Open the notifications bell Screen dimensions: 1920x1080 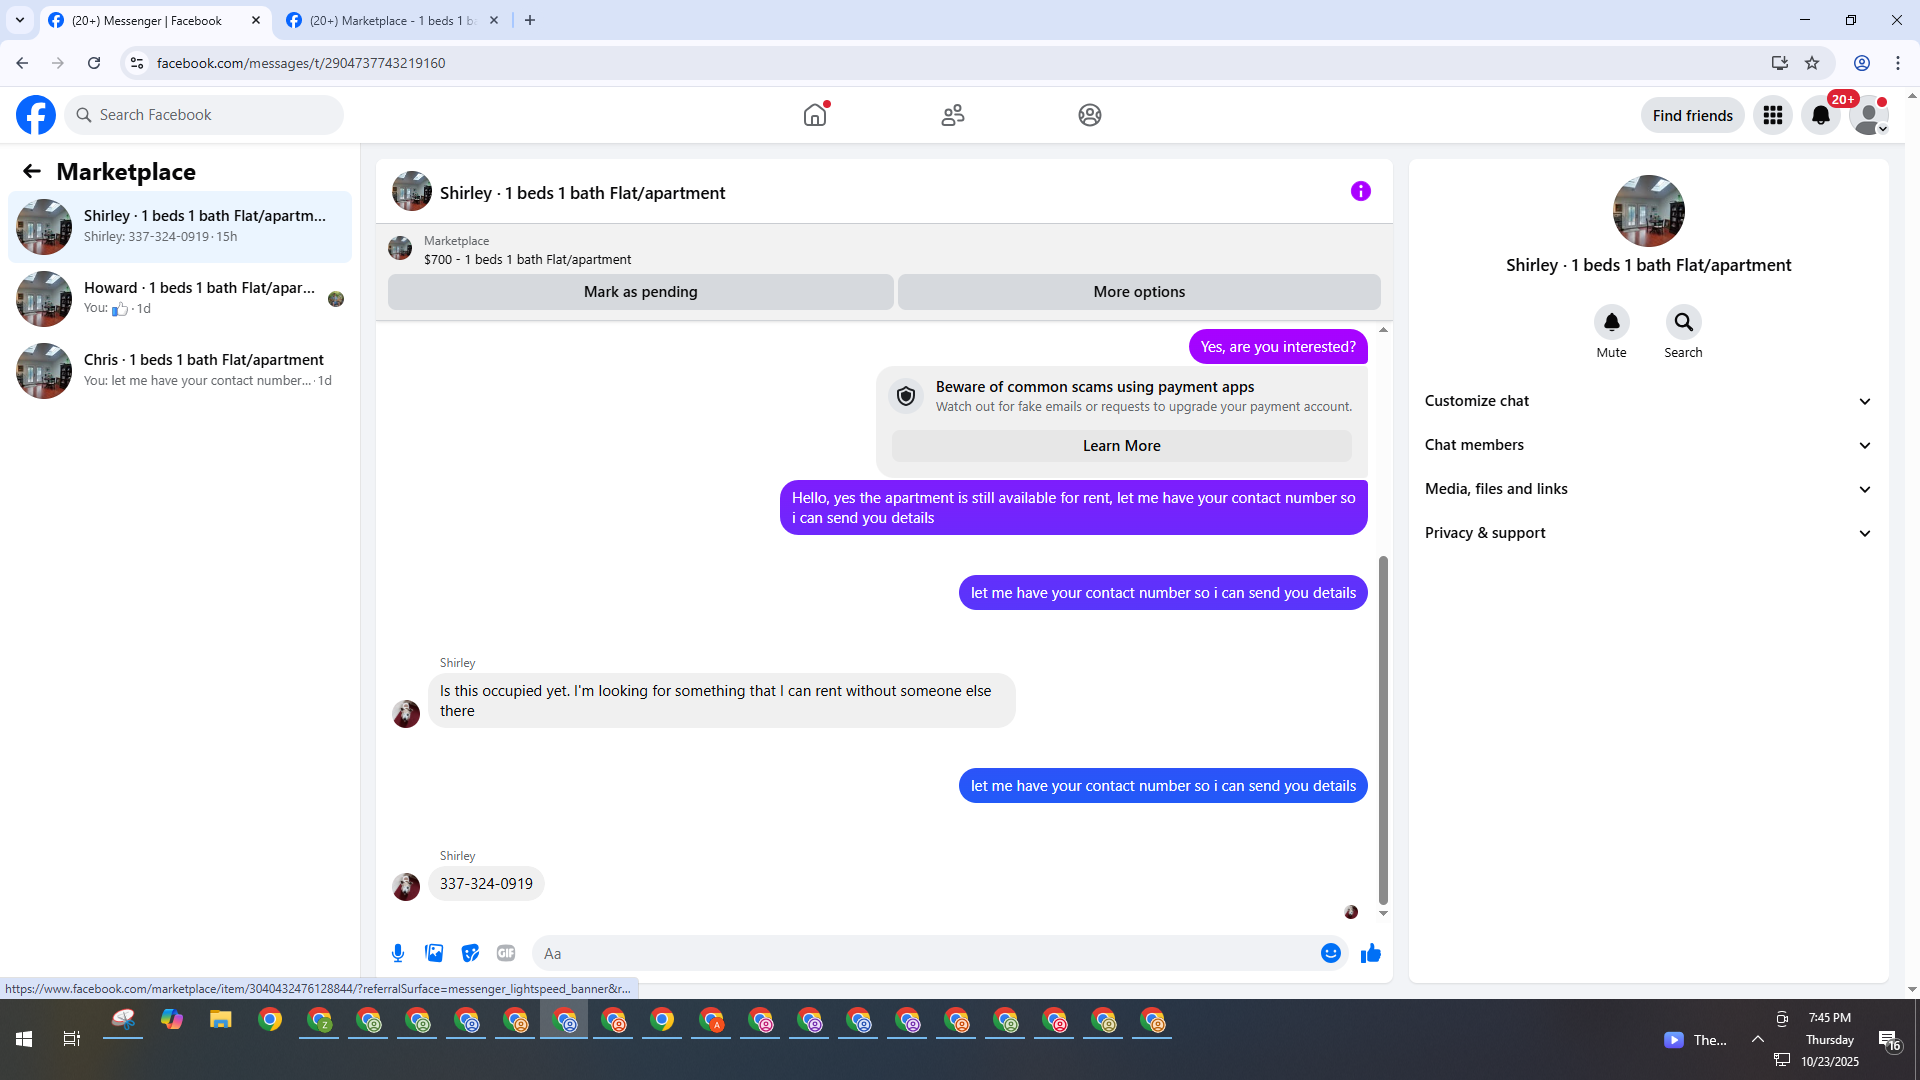1820,115
